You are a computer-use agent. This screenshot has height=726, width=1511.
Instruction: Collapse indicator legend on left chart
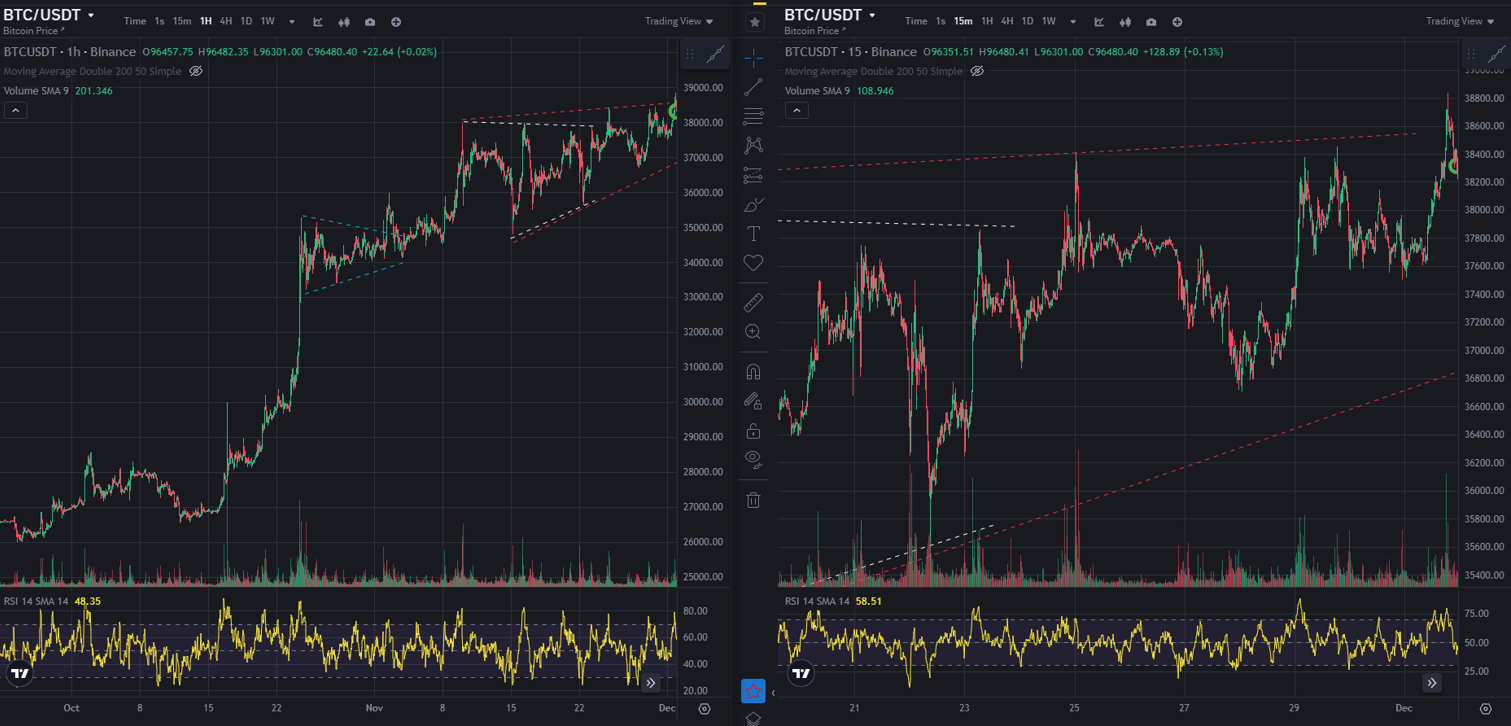15,110
